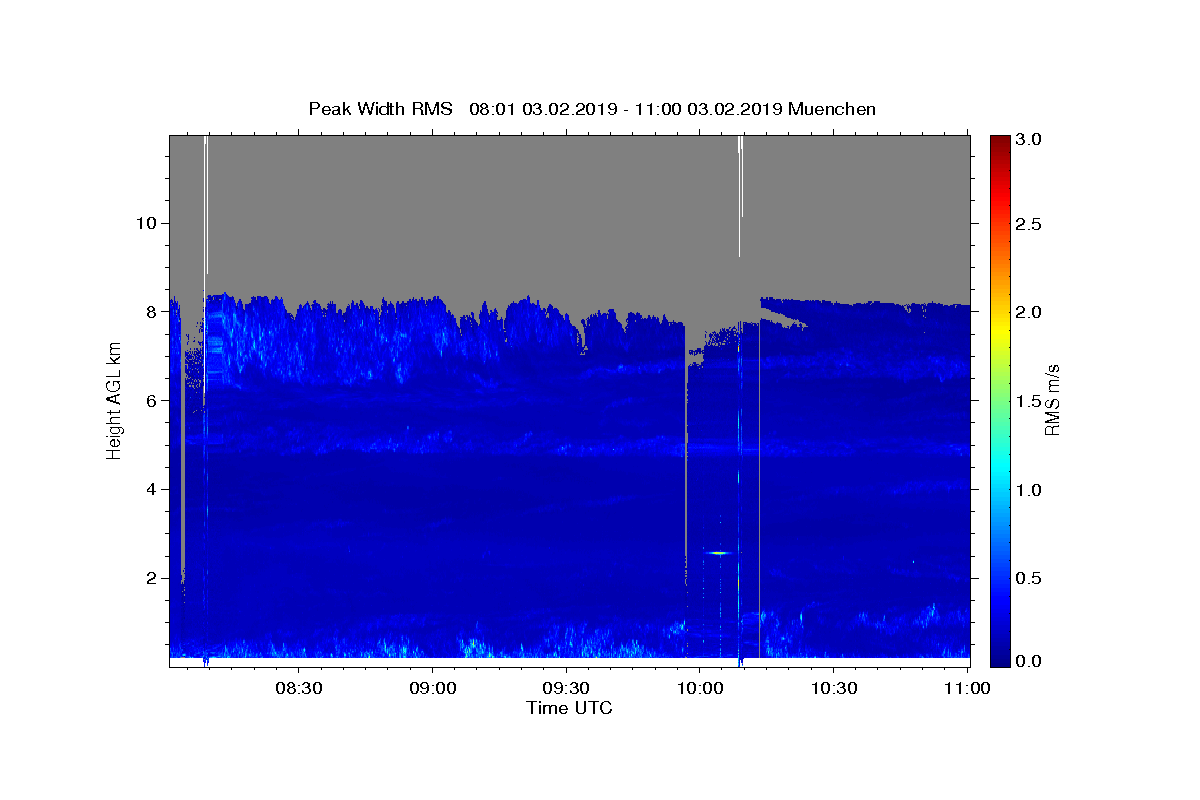Viewport: 1200px width, 800px height.
Task: Click the 'Height AGL km' axis label
Action: (x=114, y=400)
